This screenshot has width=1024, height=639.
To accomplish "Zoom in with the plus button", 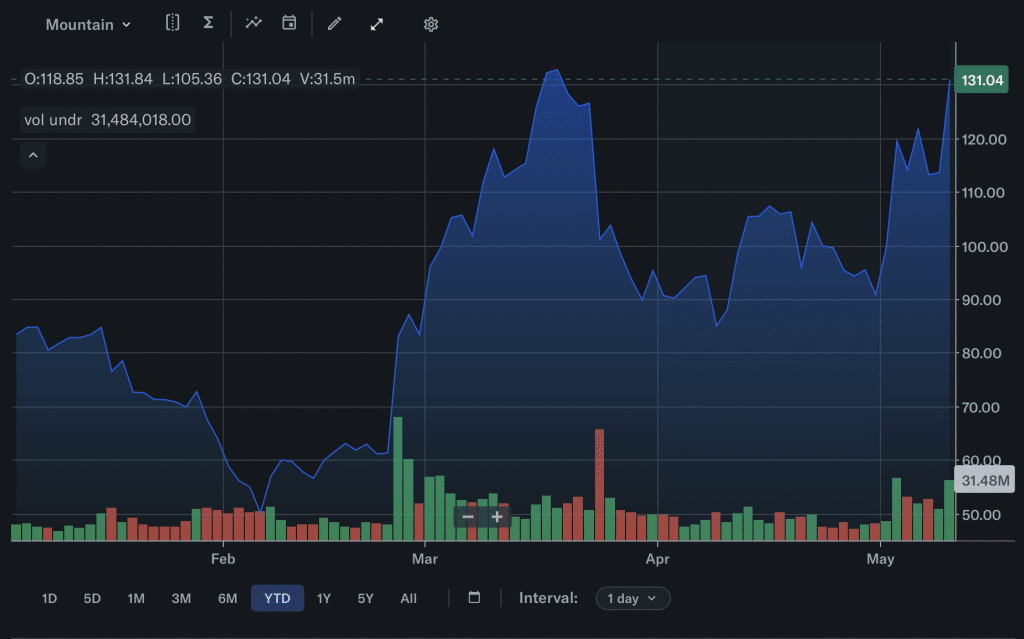I will [x=497, y=517].
